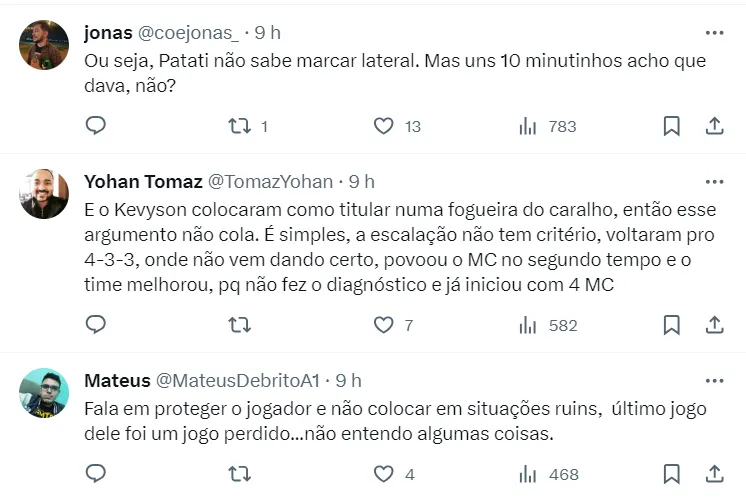Image resolution: width=746 pixels, height=499 pixels.
Task: Click Yohan Tomaz's profile picture
Action: point(44,194)
